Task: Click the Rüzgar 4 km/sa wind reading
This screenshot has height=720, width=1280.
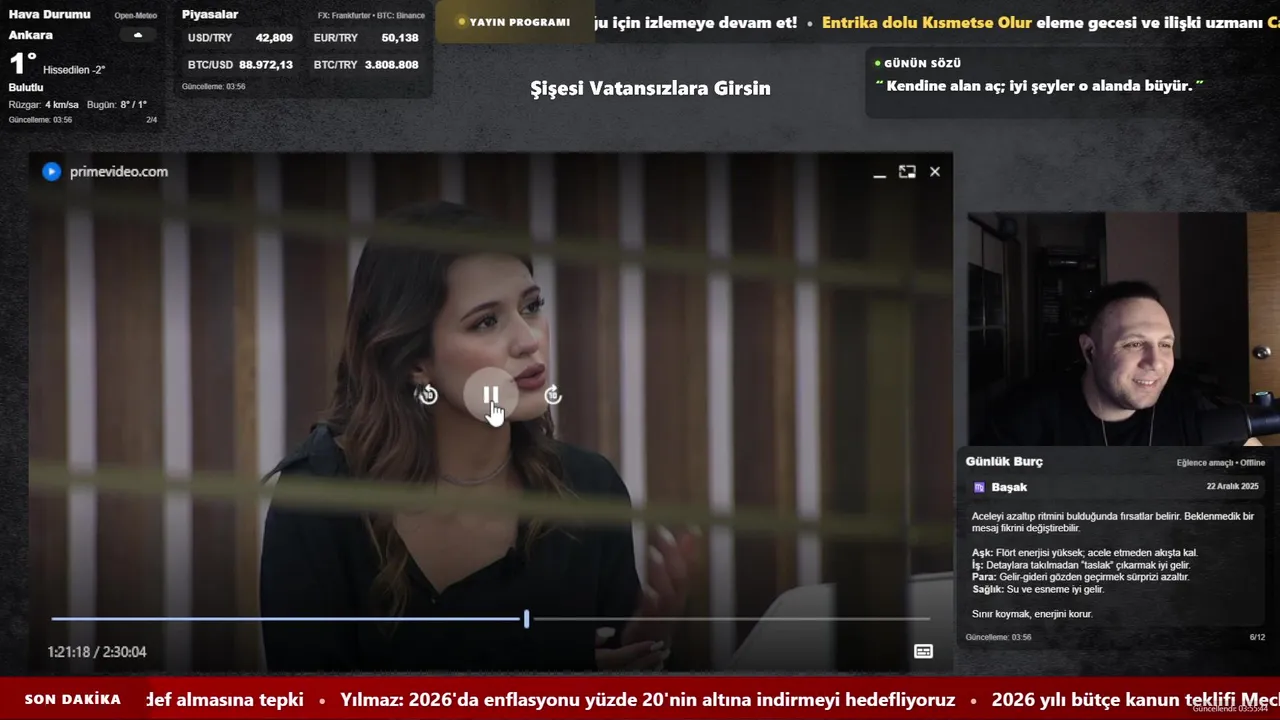Action: point(43,105)
